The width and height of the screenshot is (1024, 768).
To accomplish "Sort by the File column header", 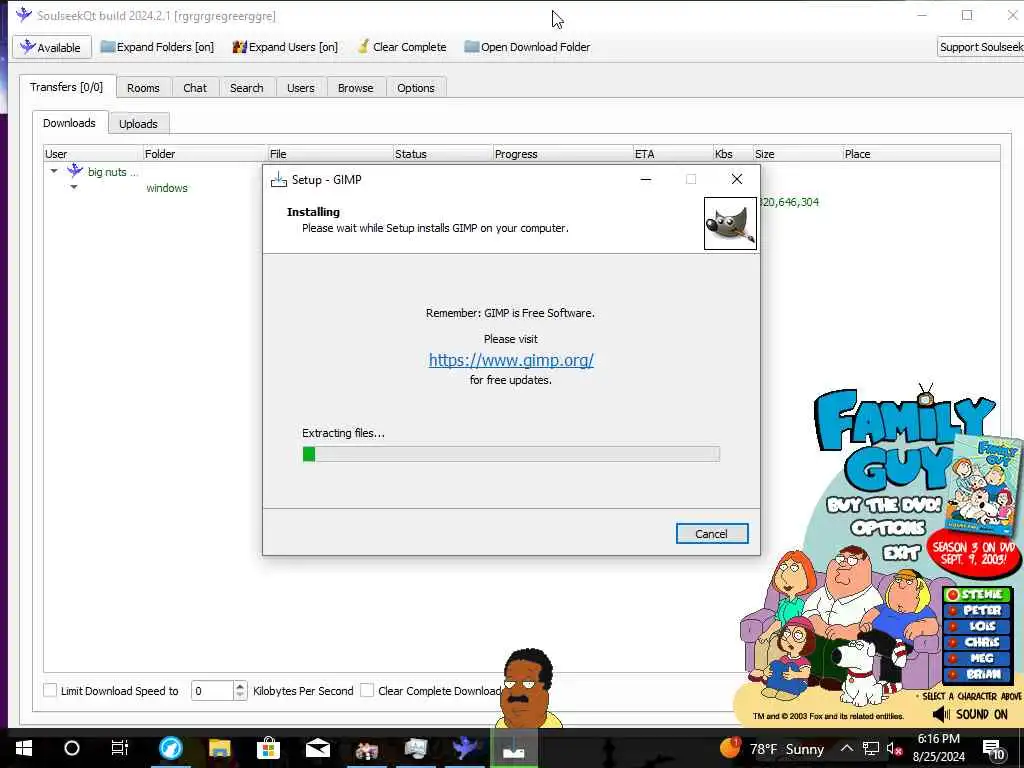I will [330, 154].
